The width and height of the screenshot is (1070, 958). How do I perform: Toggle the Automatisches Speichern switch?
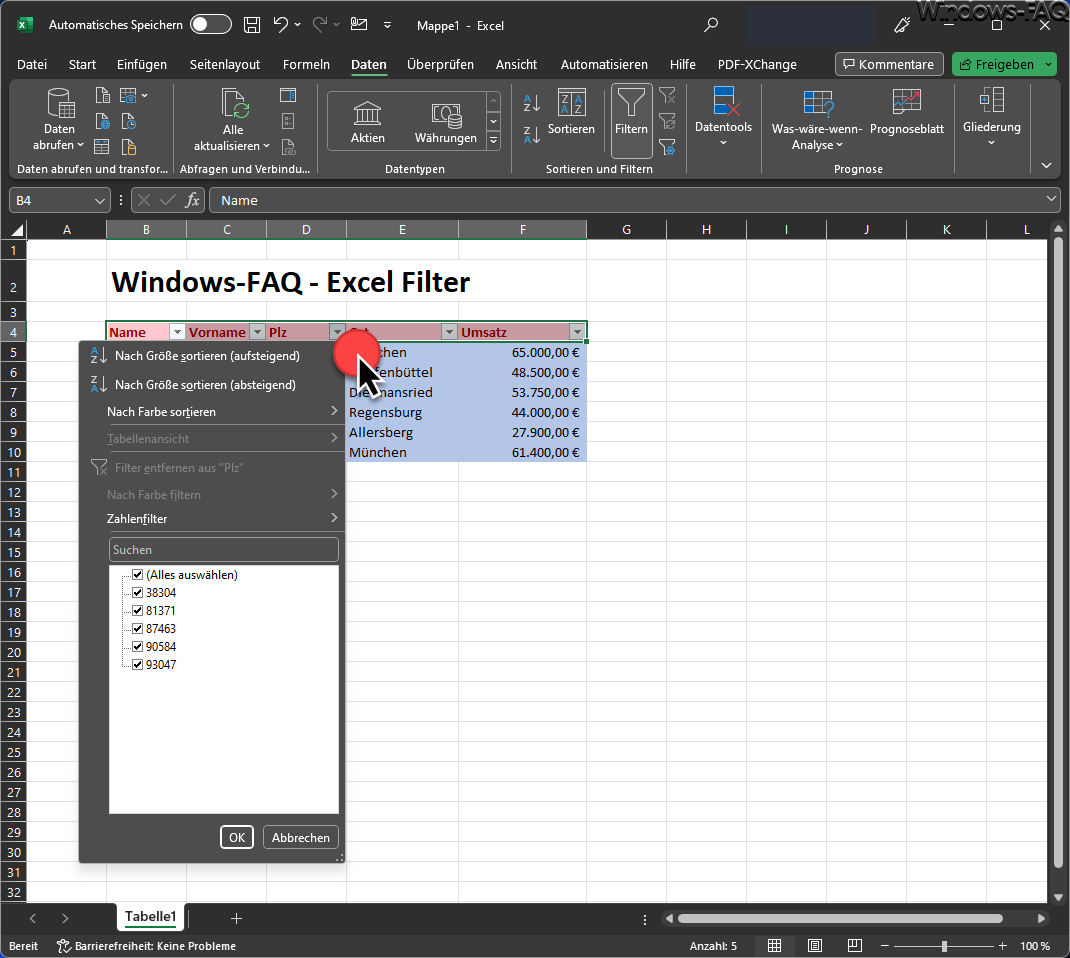[x=210, y=25]
